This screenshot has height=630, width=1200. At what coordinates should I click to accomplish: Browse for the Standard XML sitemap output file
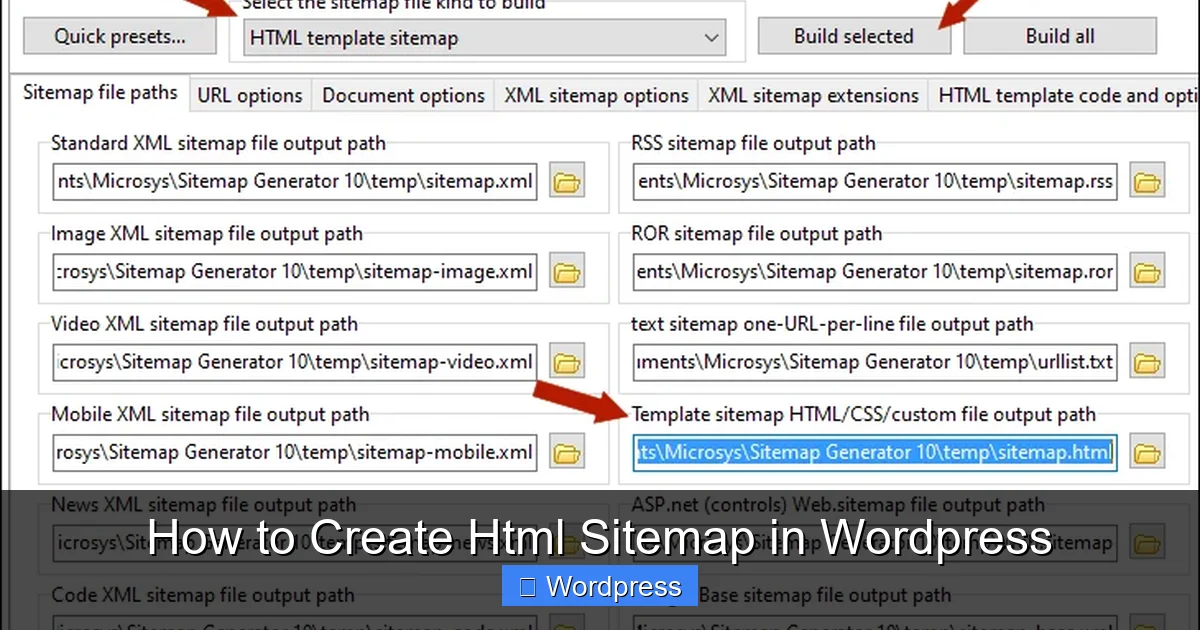[566, 181]
